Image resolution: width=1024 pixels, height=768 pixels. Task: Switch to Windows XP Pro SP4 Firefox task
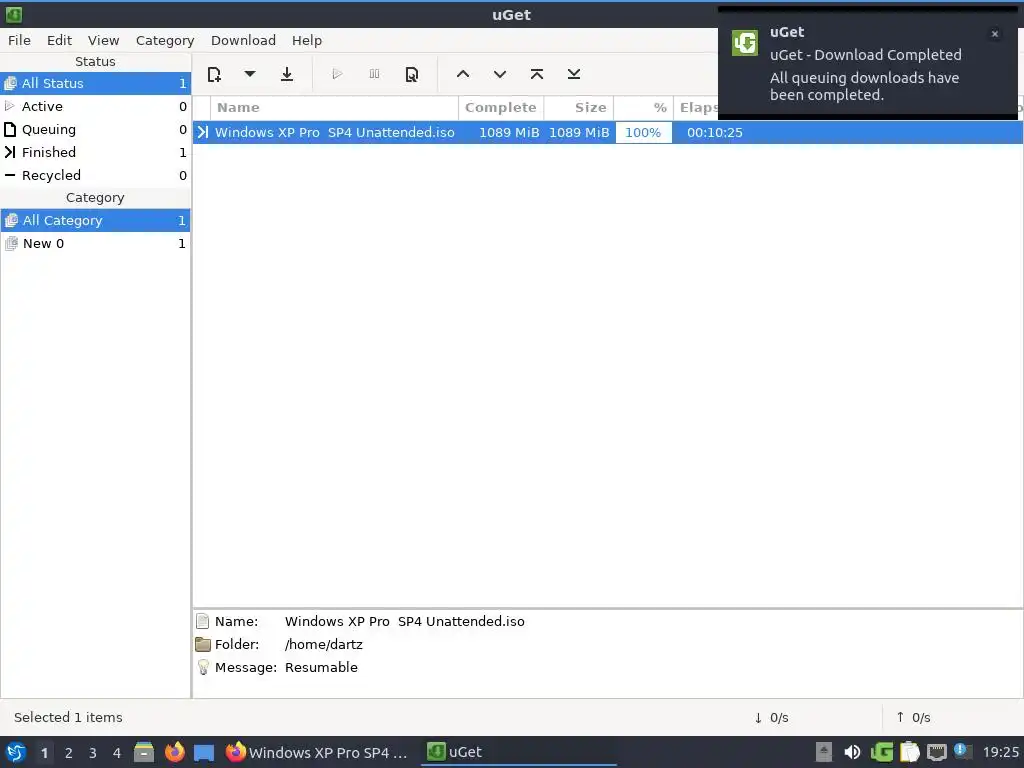[x=317, y=752]
